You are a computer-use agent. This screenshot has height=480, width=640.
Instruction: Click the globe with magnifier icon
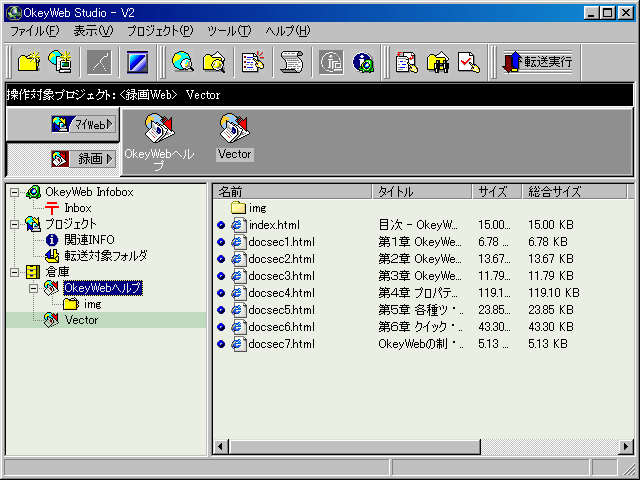tap(182, 62)
